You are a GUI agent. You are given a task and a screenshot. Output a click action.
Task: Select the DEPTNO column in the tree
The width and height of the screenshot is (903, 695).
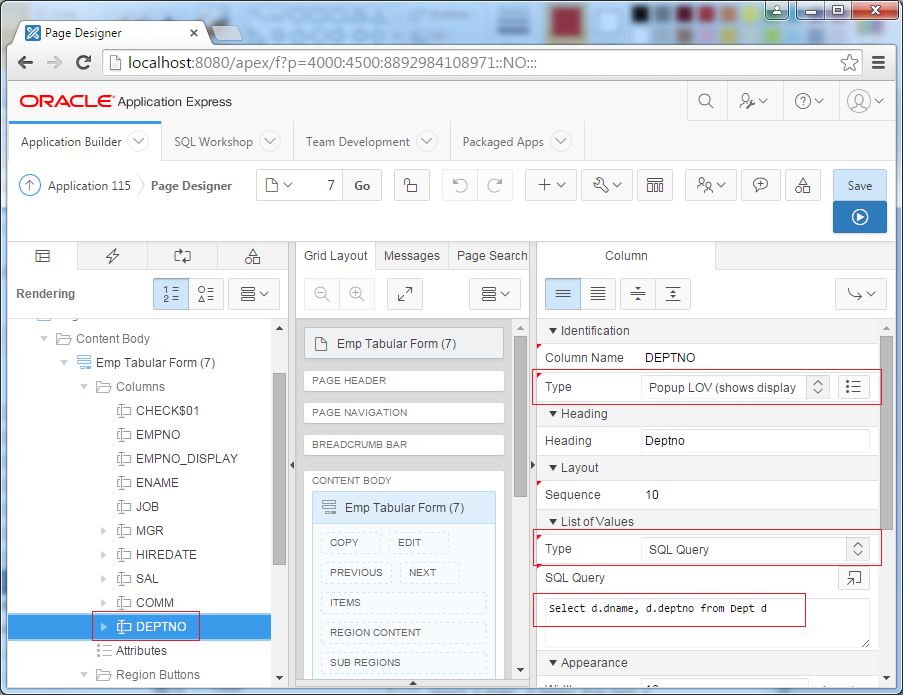(161, 626)
